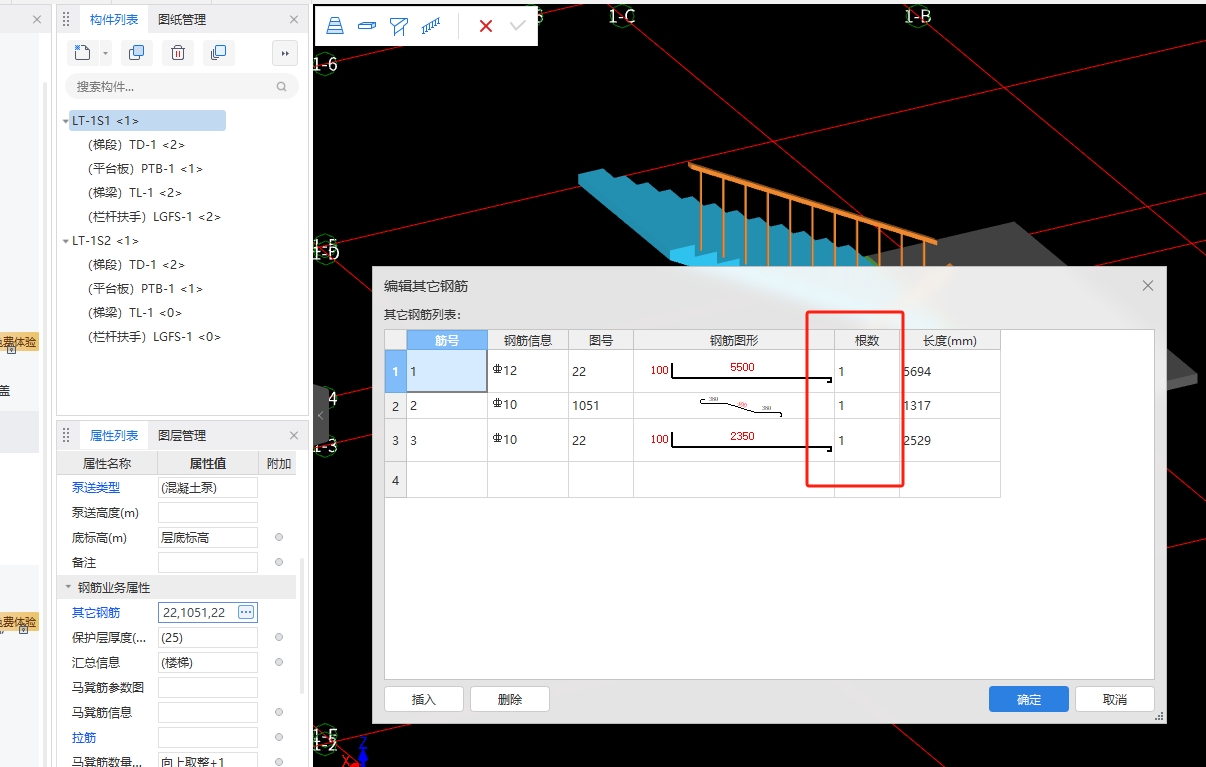Select LT-1S1 <1> in component tree
This screenshot has height=767, width=1206.
(x=147, y=121)
